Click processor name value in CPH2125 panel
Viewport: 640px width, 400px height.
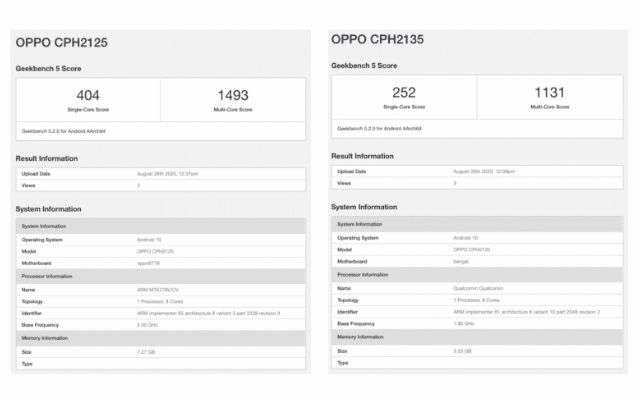point(158,290)
